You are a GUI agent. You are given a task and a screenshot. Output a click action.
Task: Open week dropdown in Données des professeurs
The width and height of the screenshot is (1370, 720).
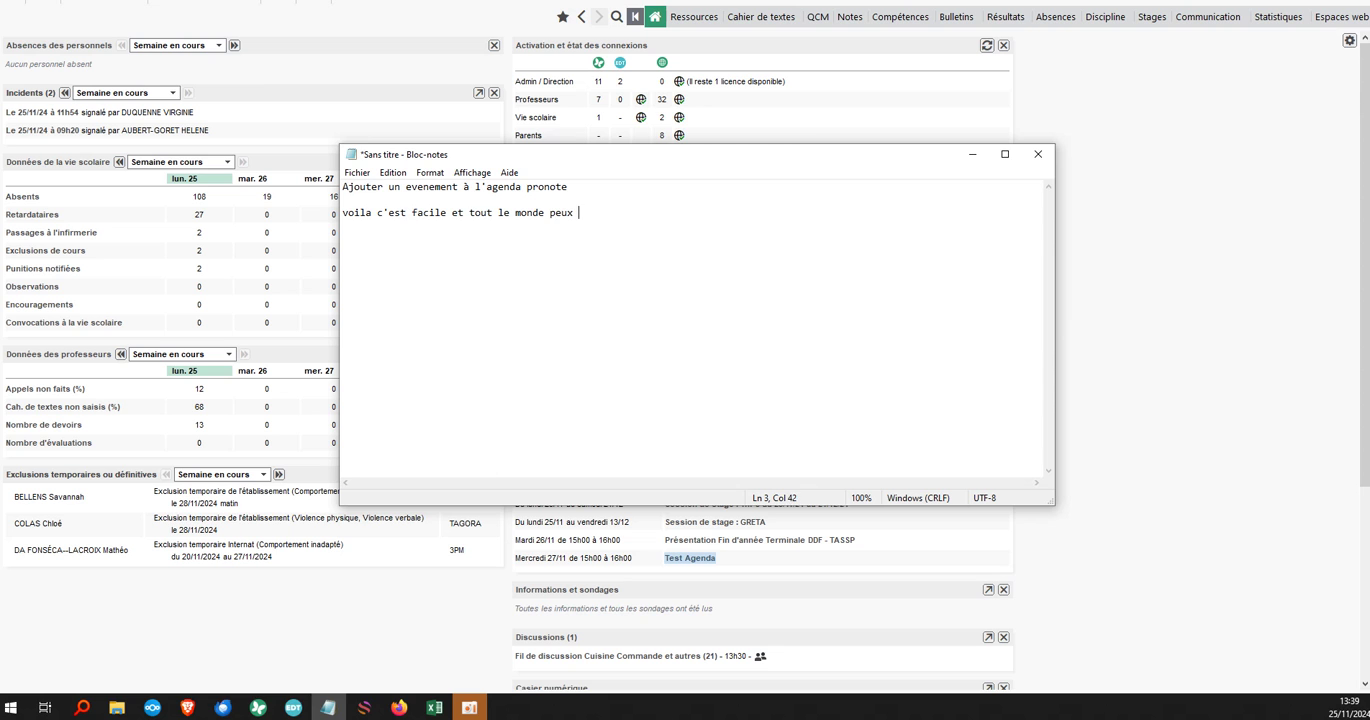[182, 354]
